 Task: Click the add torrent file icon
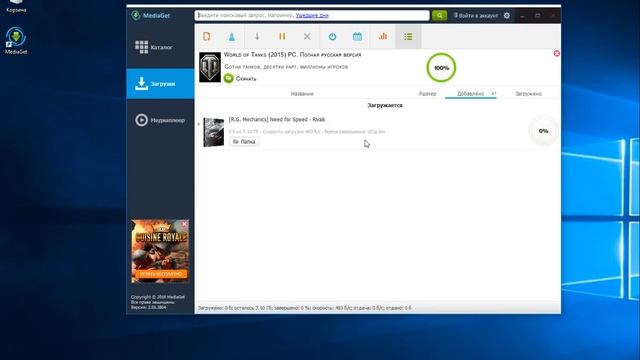[207, 36]
